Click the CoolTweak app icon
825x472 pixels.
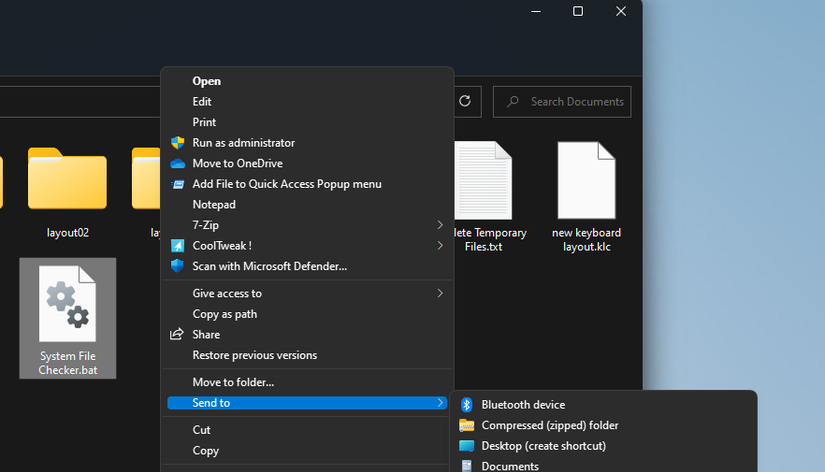tap(178, 246)
